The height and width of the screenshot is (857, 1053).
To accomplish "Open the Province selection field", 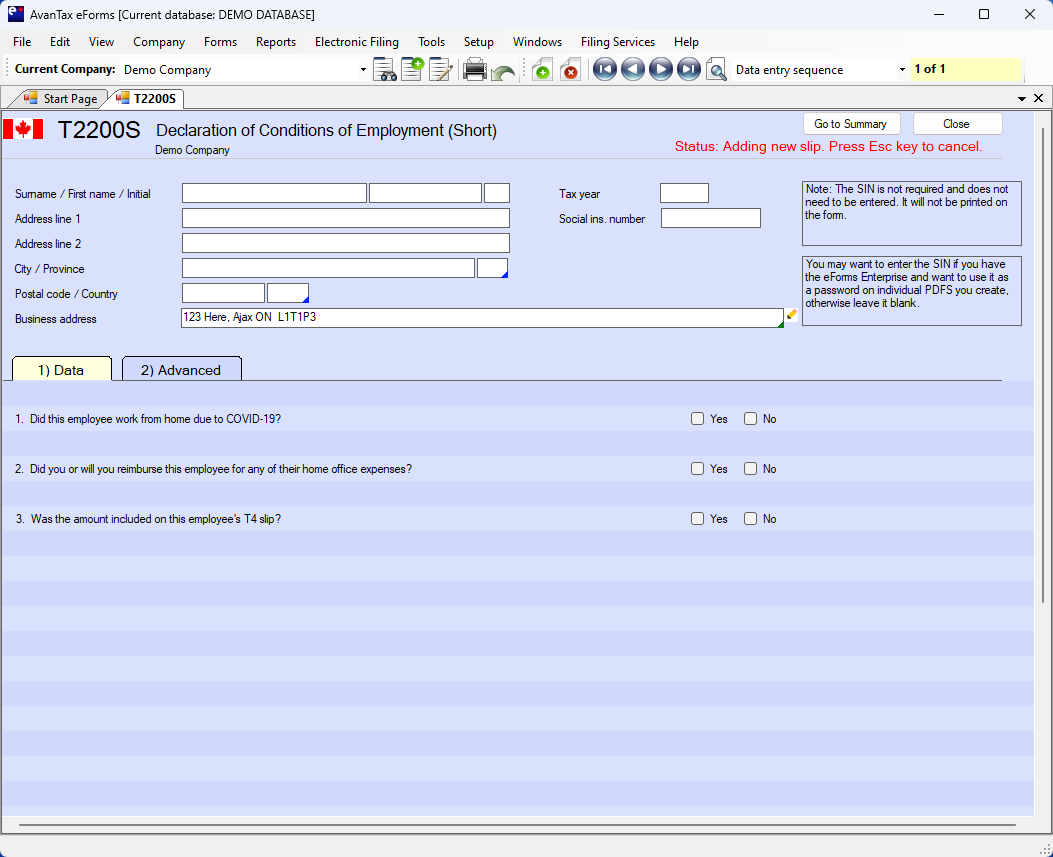I will pyautogui.click(x=492, y=268).
